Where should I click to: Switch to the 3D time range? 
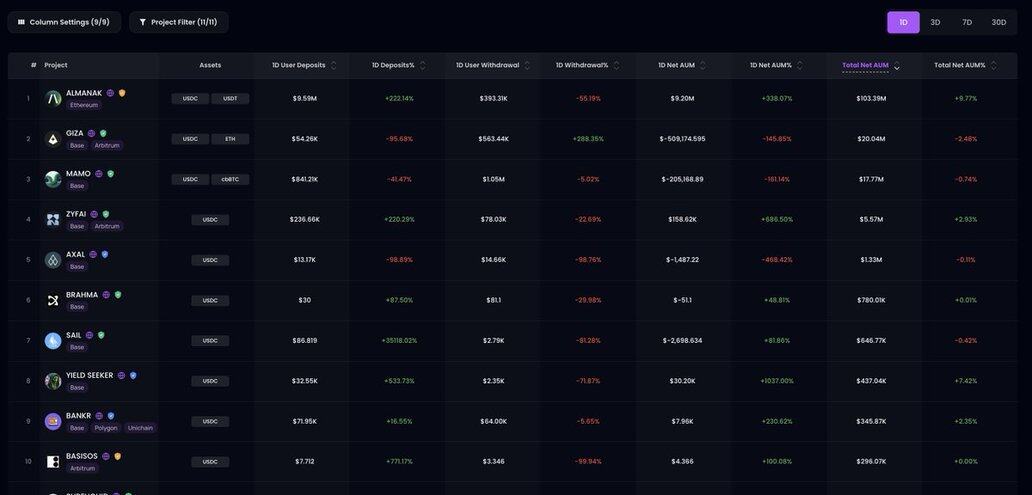(935, 22)
